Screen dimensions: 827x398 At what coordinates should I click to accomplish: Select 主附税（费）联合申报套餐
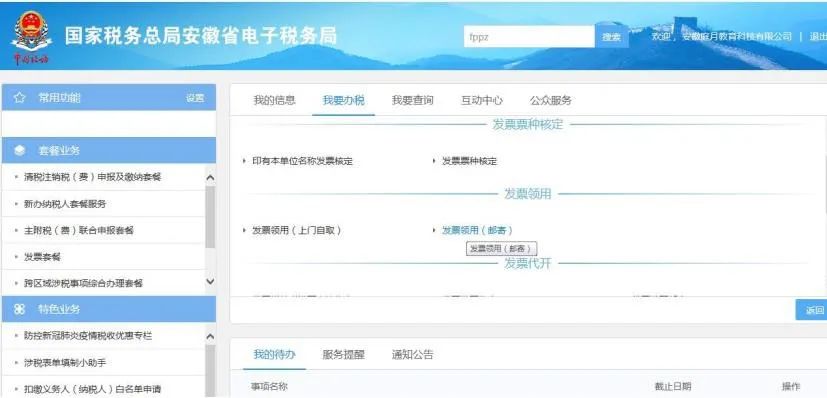[79, 230]
